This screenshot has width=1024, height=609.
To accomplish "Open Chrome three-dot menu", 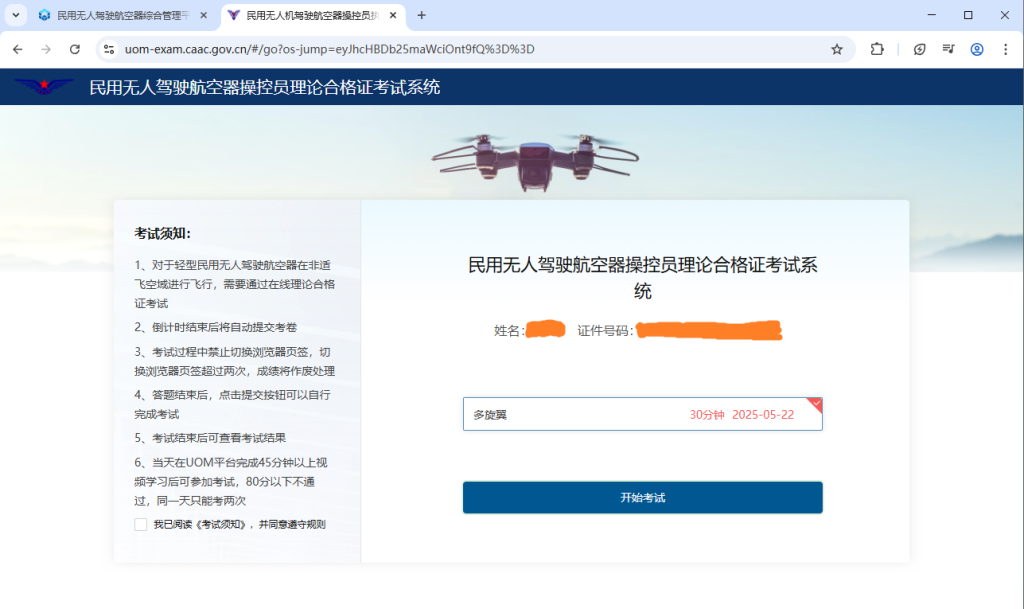I will pos(1005,49).
